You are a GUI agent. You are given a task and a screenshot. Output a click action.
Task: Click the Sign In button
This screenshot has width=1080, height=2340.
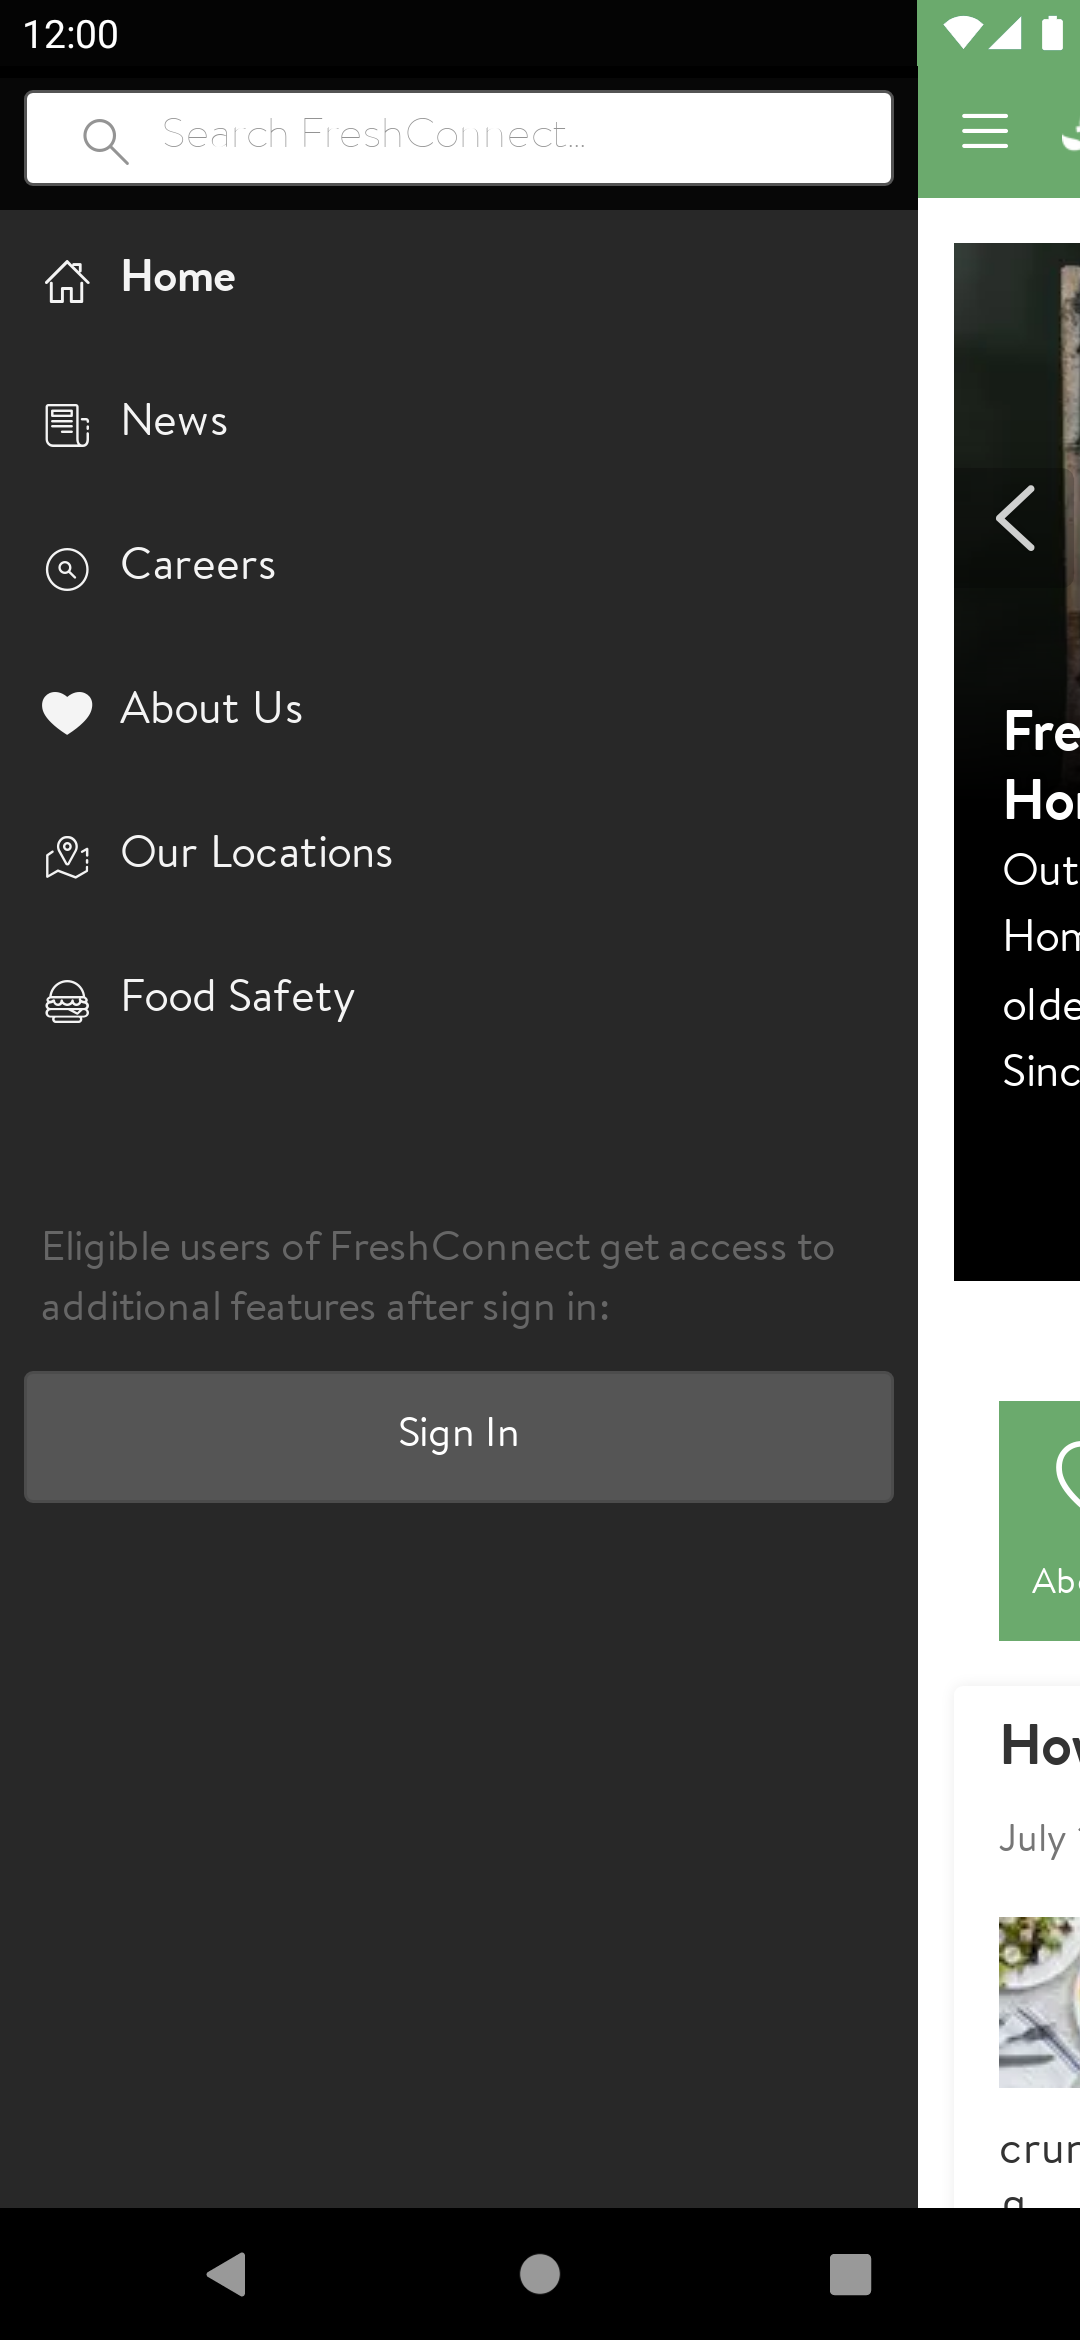click(459, 1436)
